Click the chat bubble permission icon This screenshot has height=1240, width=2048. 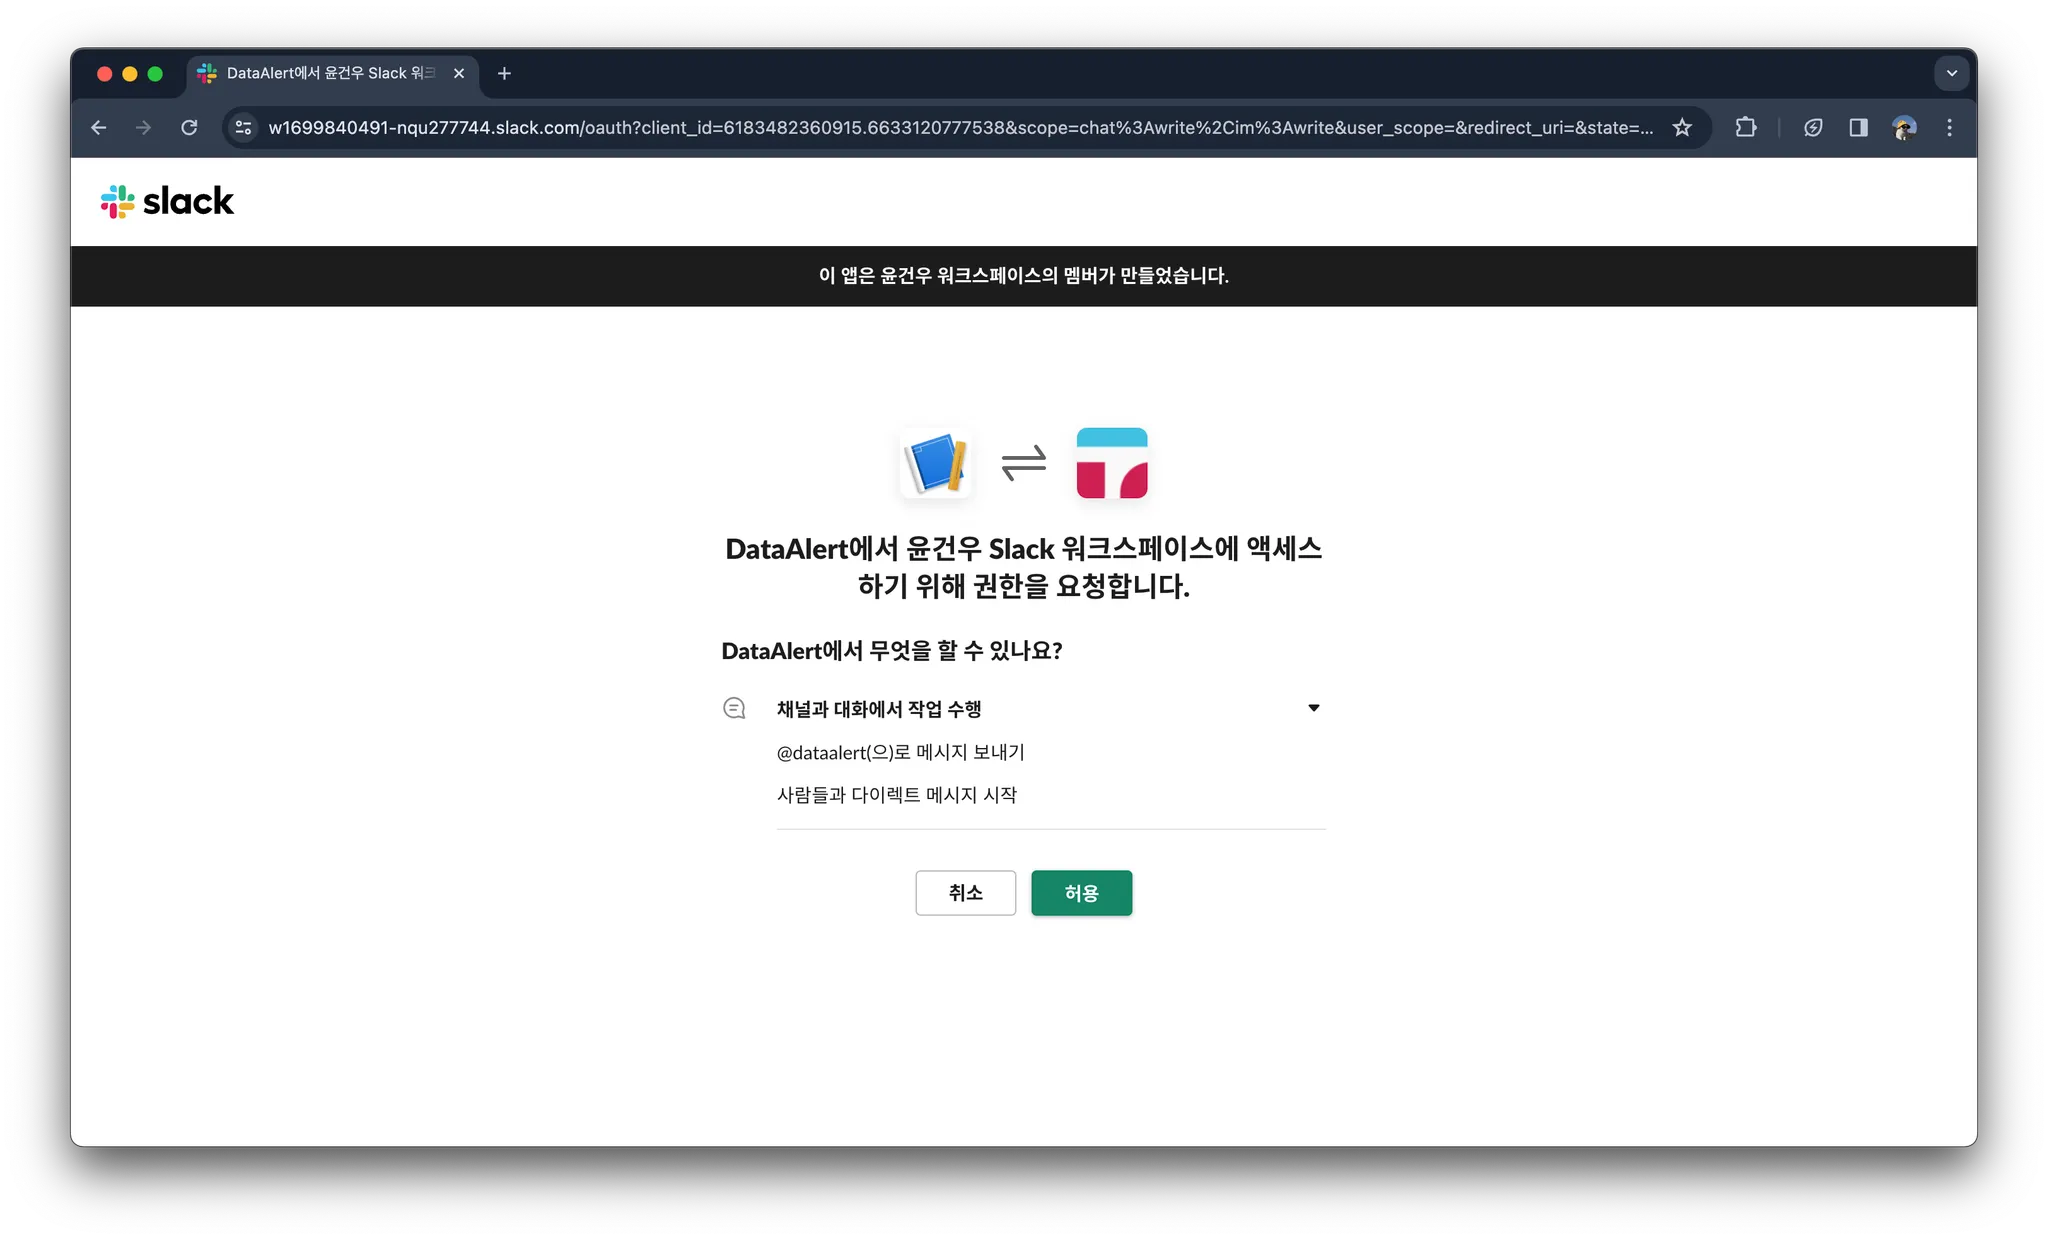734,708
